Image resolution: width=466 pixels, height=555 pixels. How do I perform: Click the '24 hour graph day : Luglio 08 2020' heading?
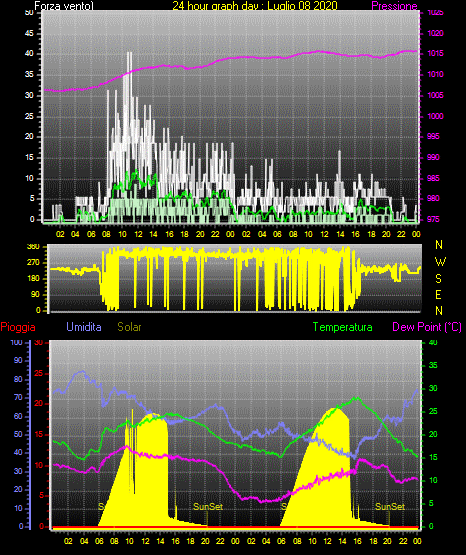(x=255, y=6)
